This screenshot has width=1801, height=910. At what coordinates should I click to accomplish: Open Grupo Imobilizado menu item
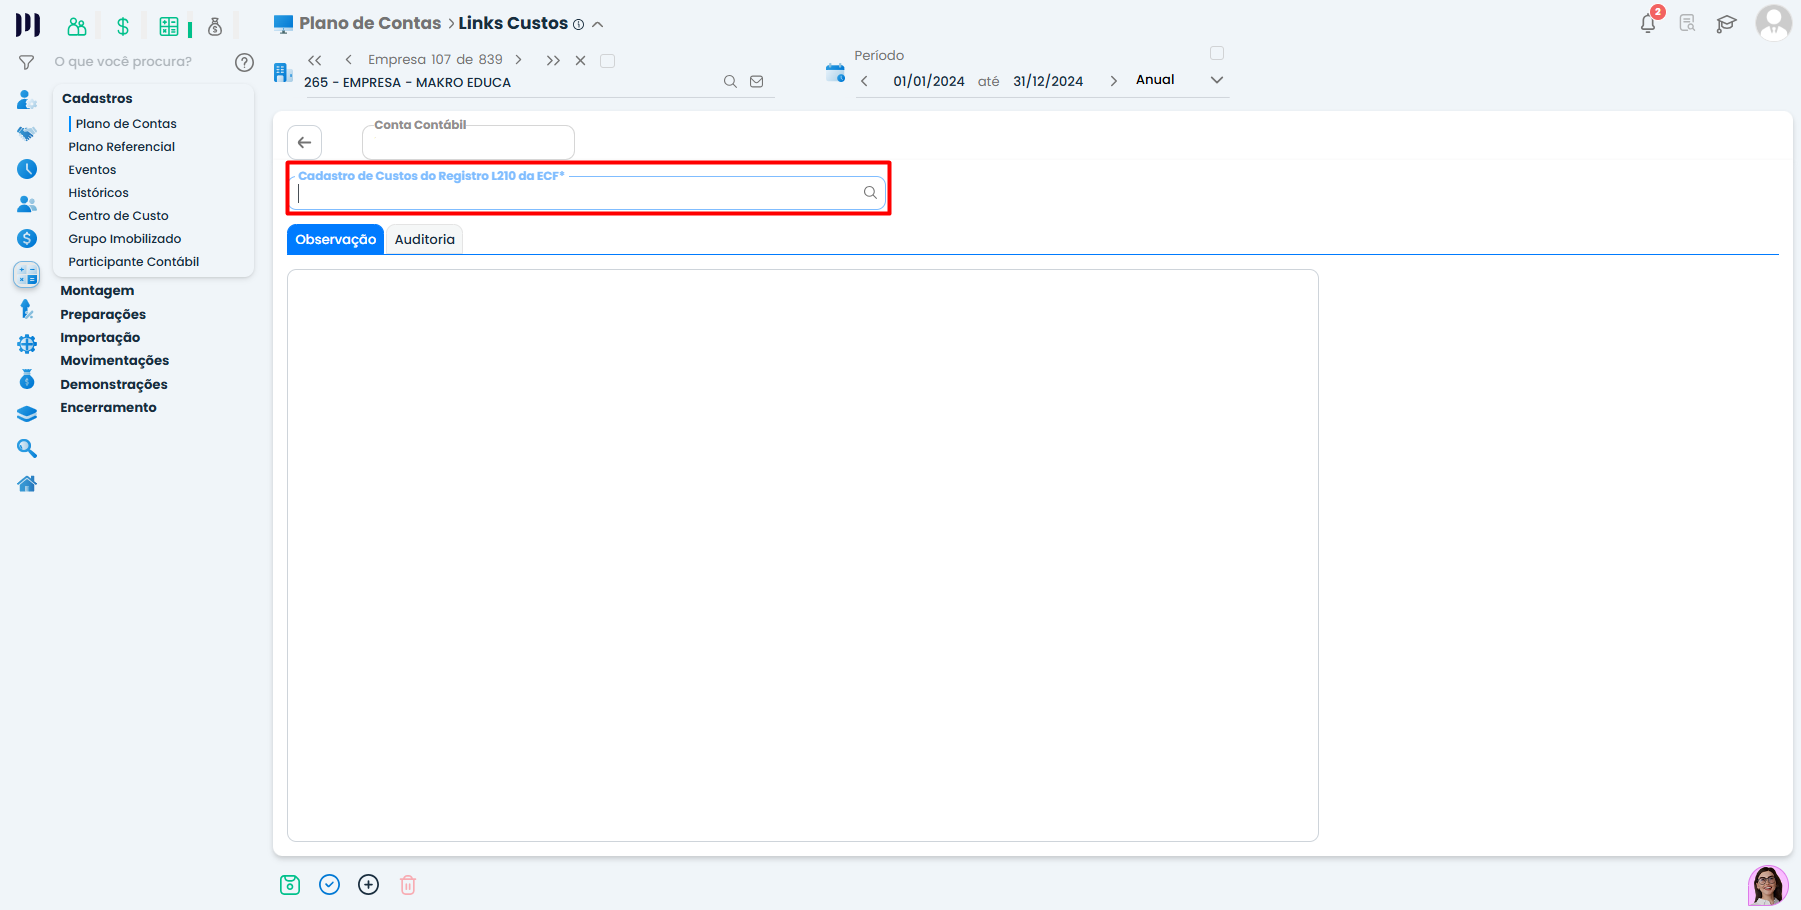[125, 239]
